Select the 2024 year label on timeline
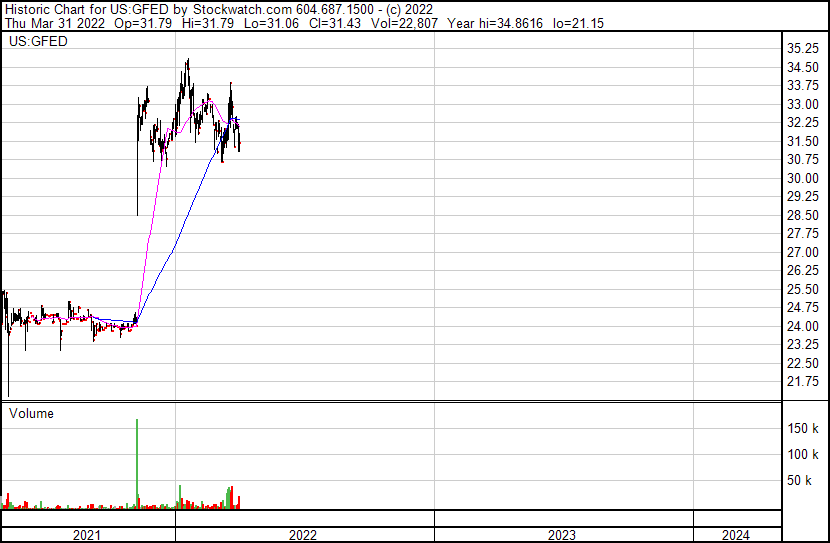This screenshot has width=830, height=543. point(735,535)
